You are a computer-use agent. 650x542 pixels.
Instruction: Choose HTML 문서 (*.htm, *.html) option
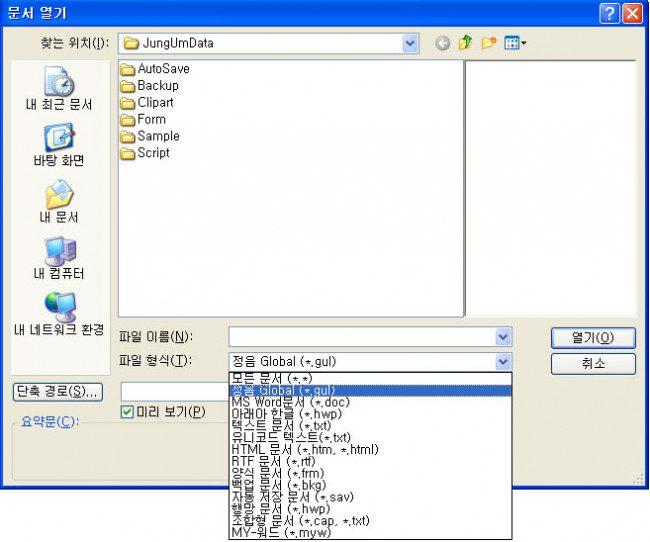pyautogui.click(x=370, y=450)
